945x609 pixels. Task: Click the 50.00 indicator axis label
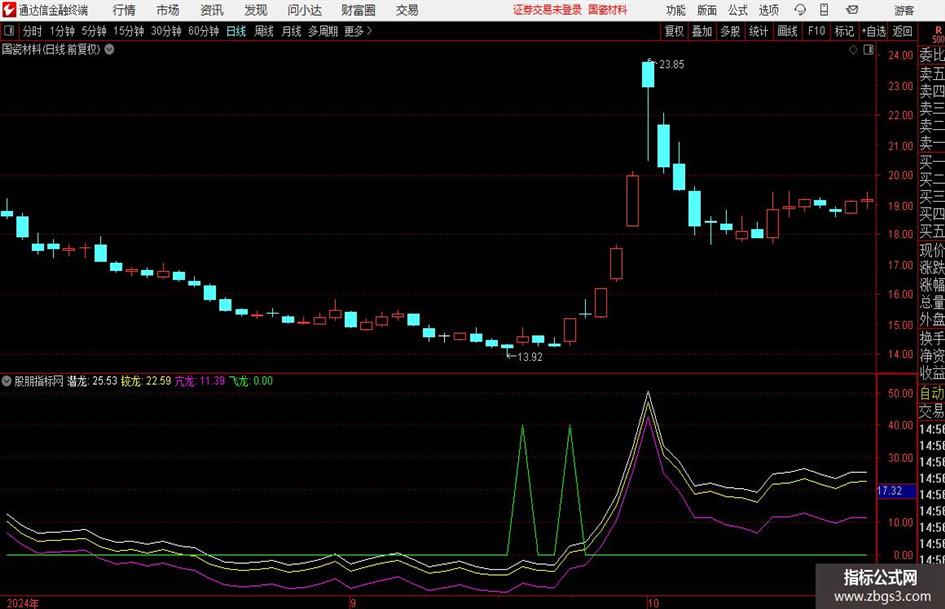(900, 393)
